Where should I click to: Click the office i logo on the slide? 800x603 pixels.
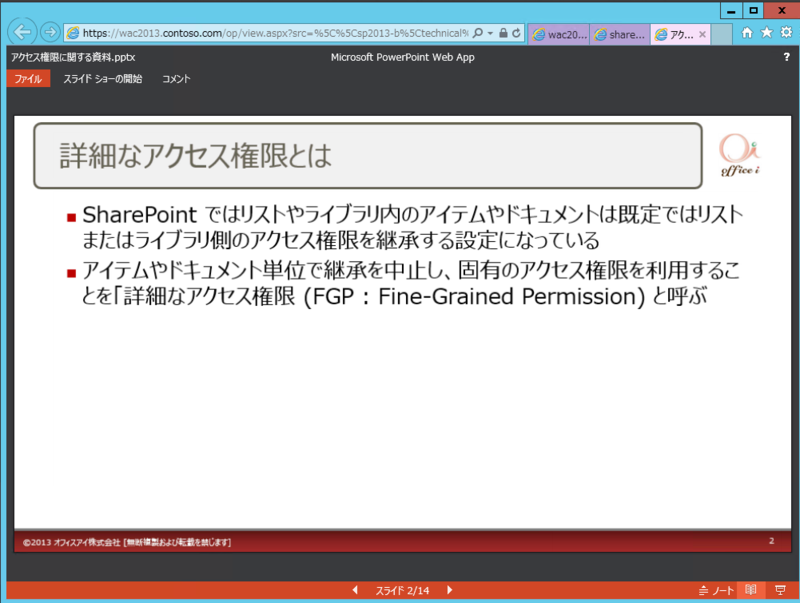(x=740, y=155)
